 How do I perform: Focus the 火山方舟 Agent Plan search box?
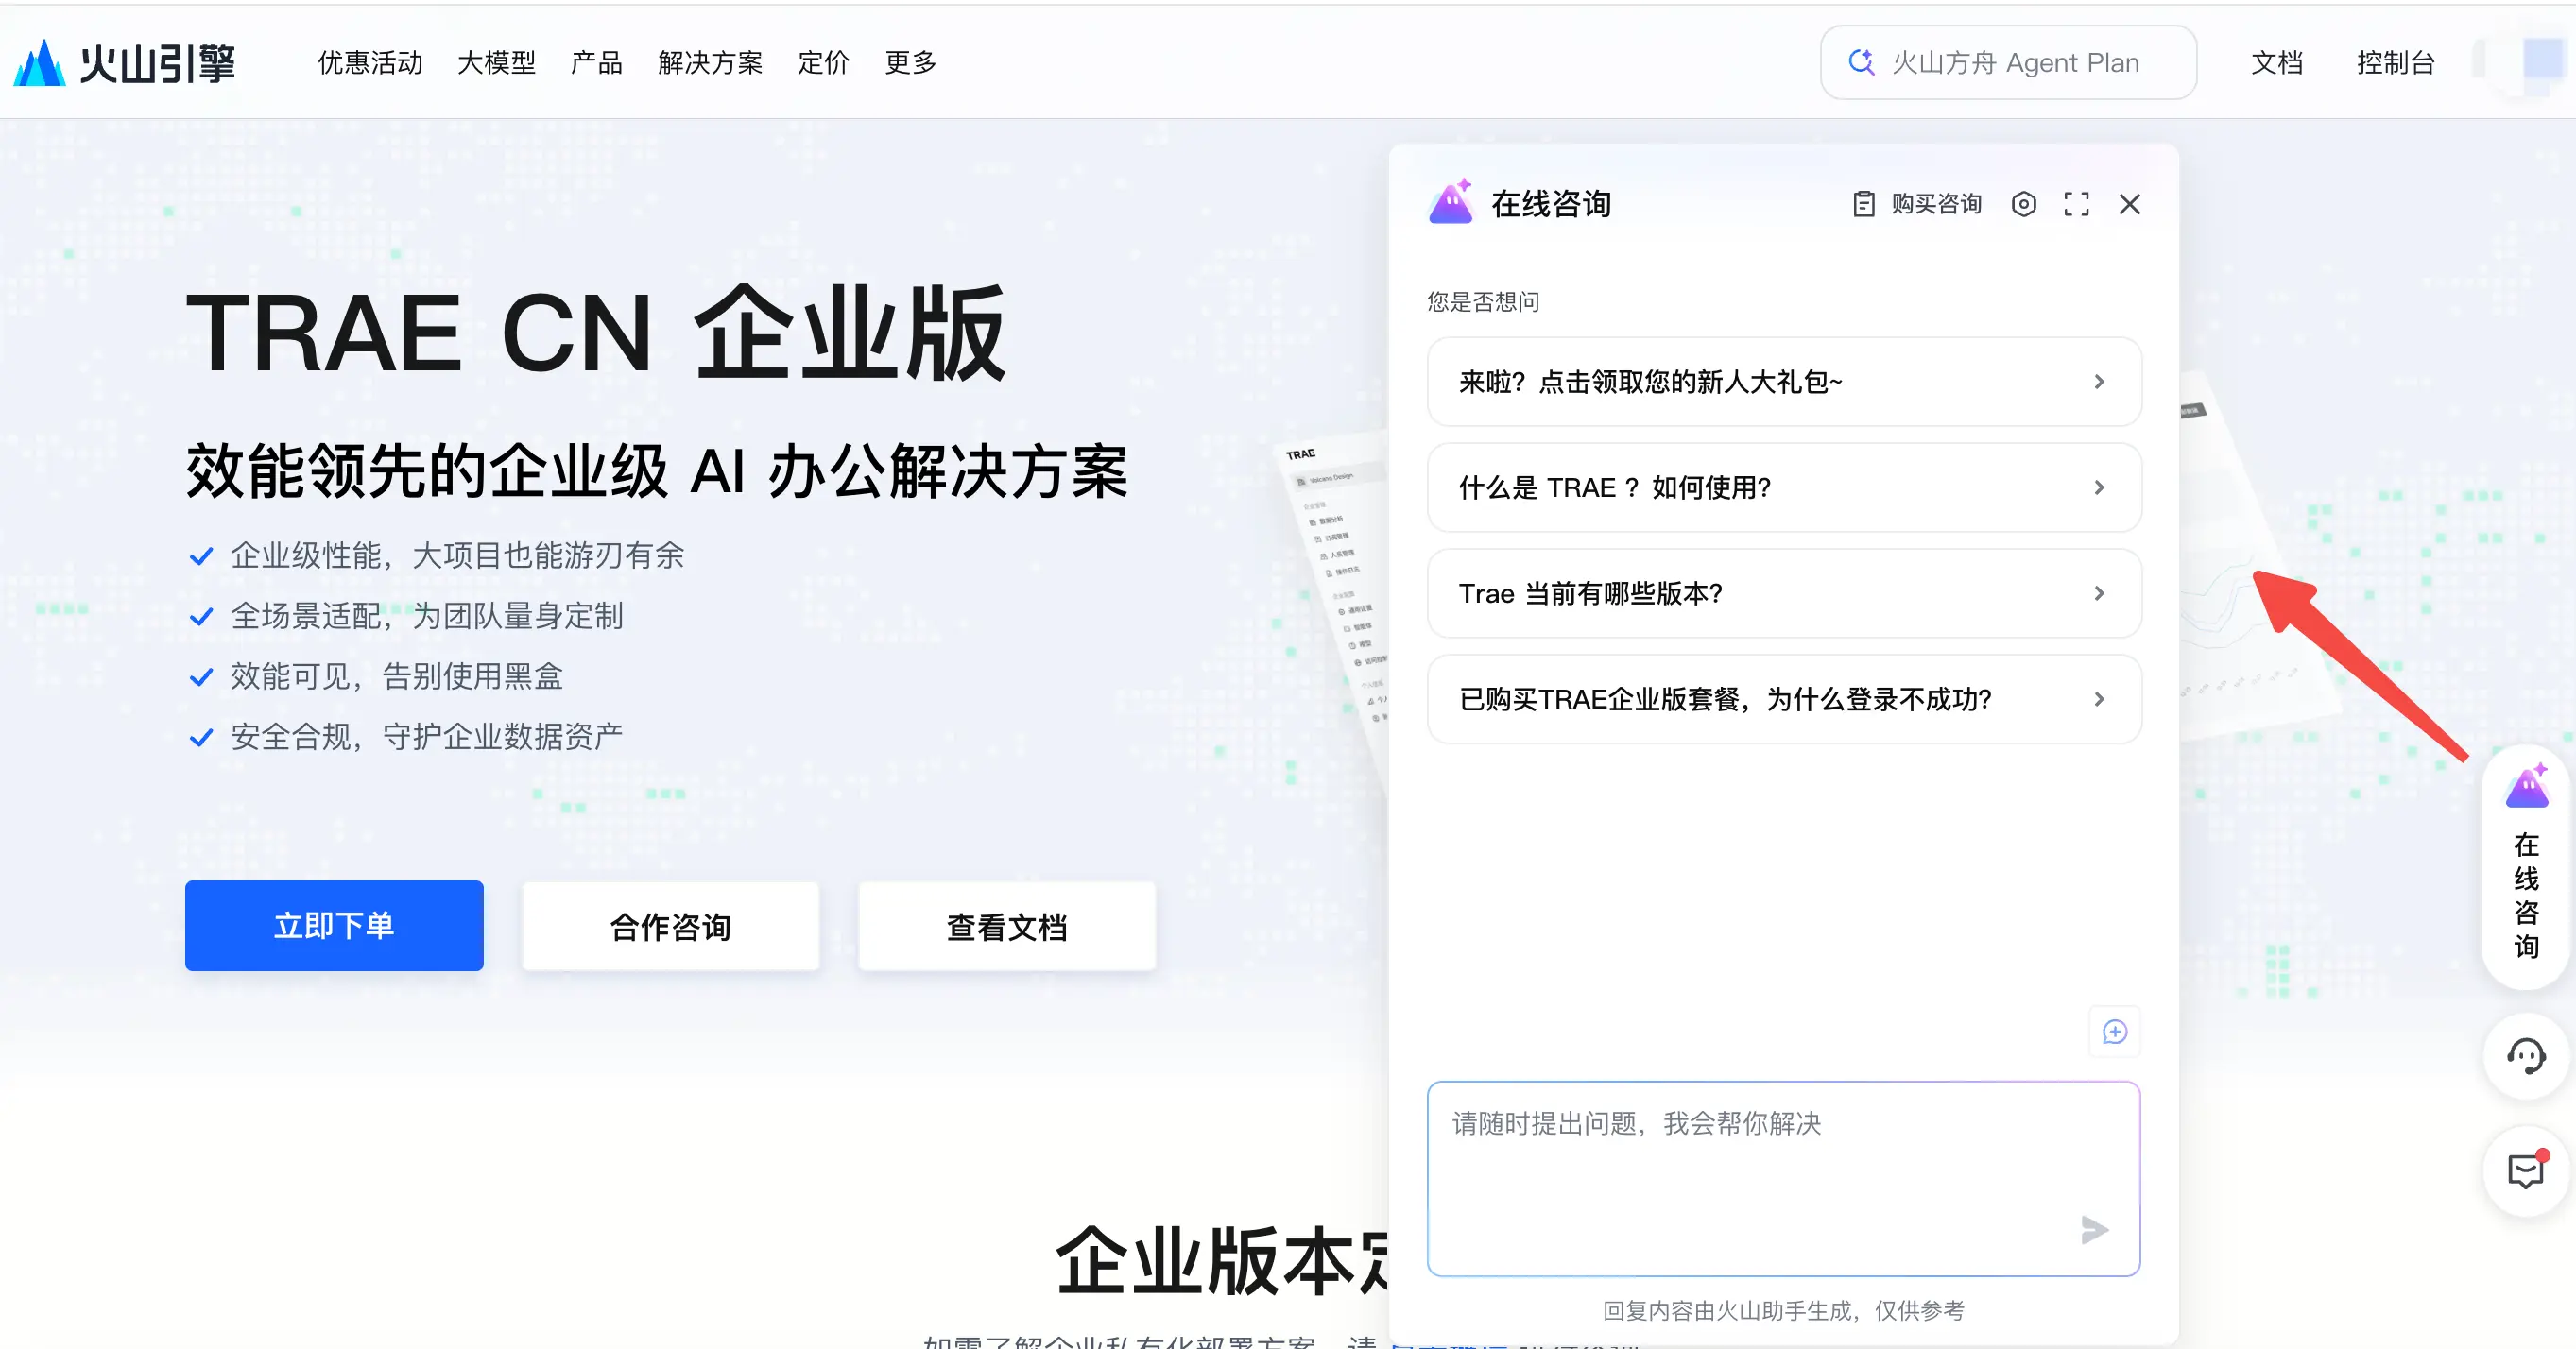point(2008,62)
